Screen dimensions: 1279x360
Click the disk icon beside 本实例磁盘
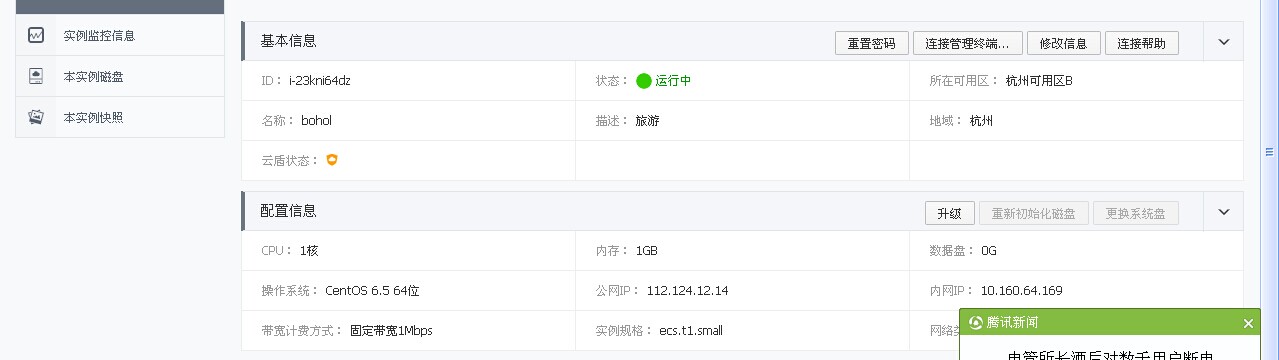coord(36,76)
